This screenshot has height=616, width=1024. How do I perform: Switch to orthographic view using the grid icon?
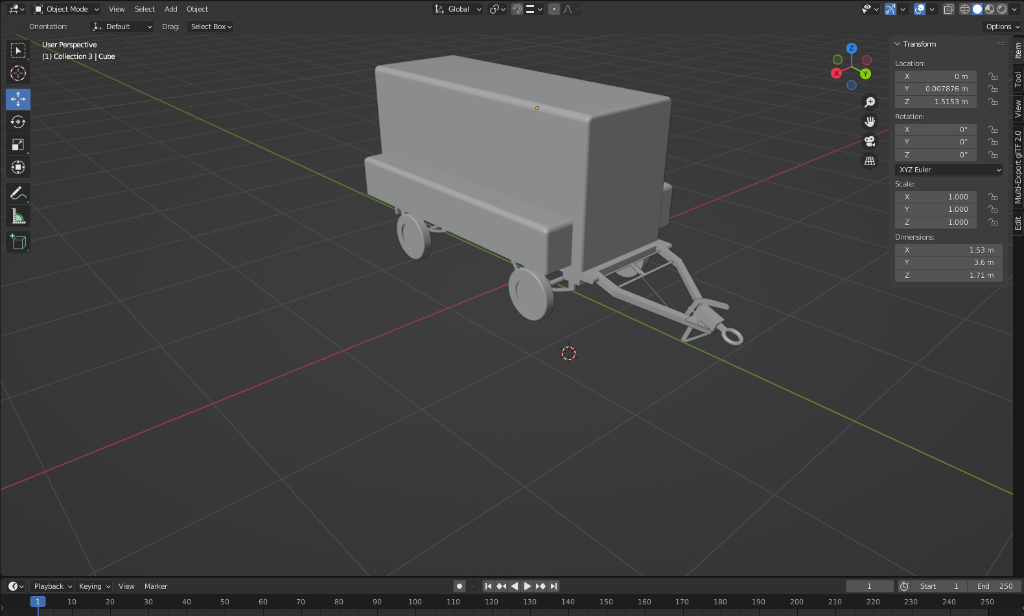870,160
